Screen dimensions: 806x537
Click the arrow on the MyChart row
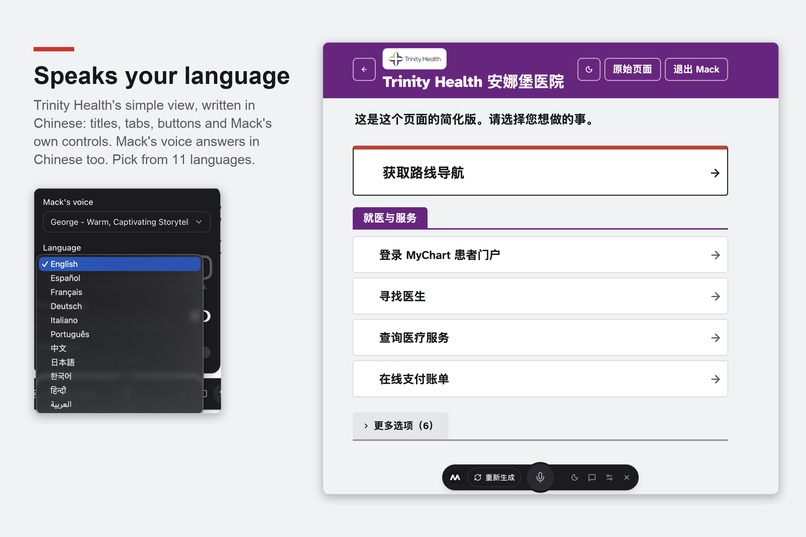tap(715, 255)
